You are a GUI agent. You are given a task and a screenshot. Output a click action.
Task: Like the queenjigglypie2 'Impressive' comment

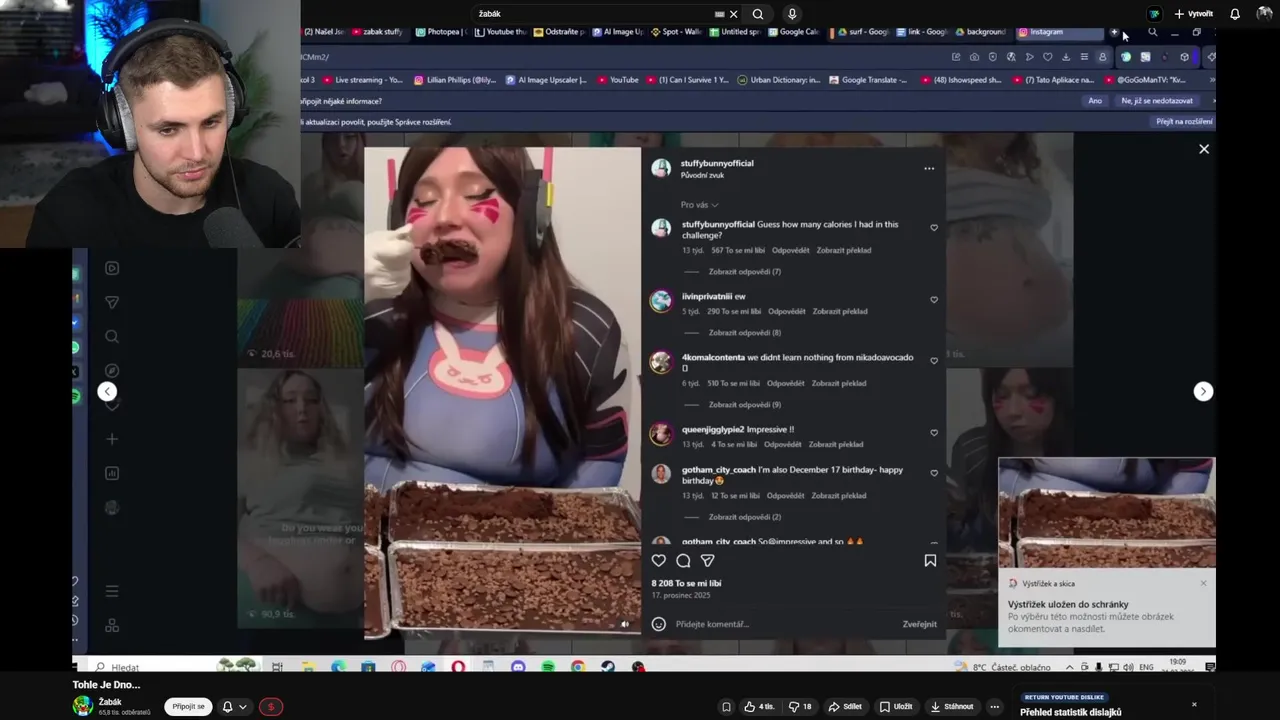(934, 433)
